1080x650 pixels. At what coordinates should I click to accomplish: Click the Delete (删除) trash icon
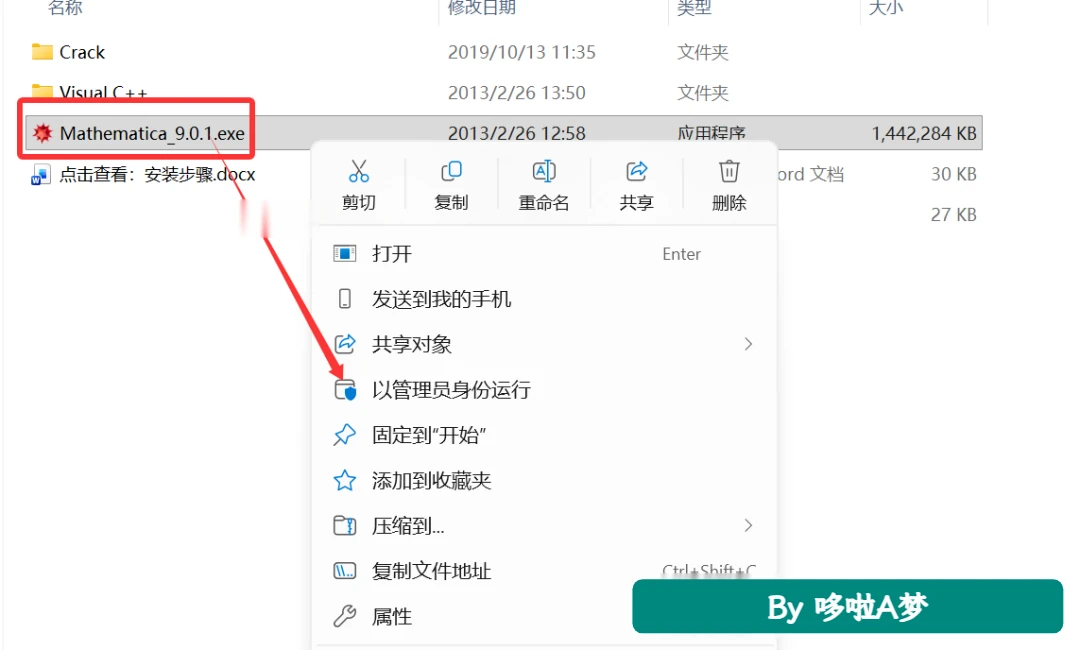pyautogui.click(x=729, y=171)
